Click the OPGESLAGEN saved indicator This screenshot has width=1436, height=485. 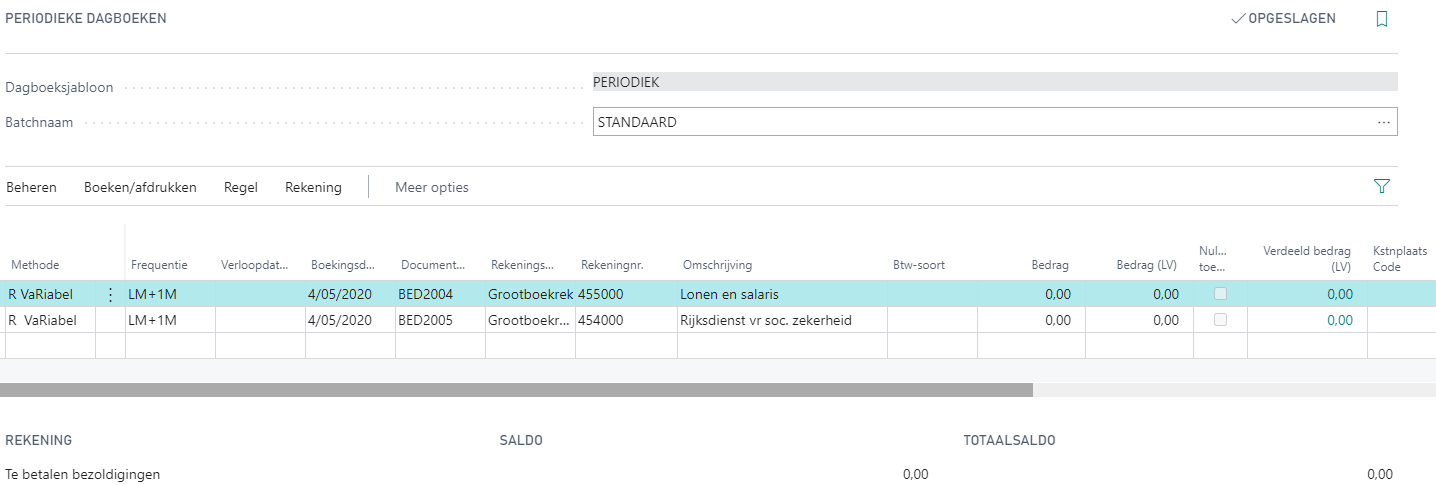(1284, 19)
